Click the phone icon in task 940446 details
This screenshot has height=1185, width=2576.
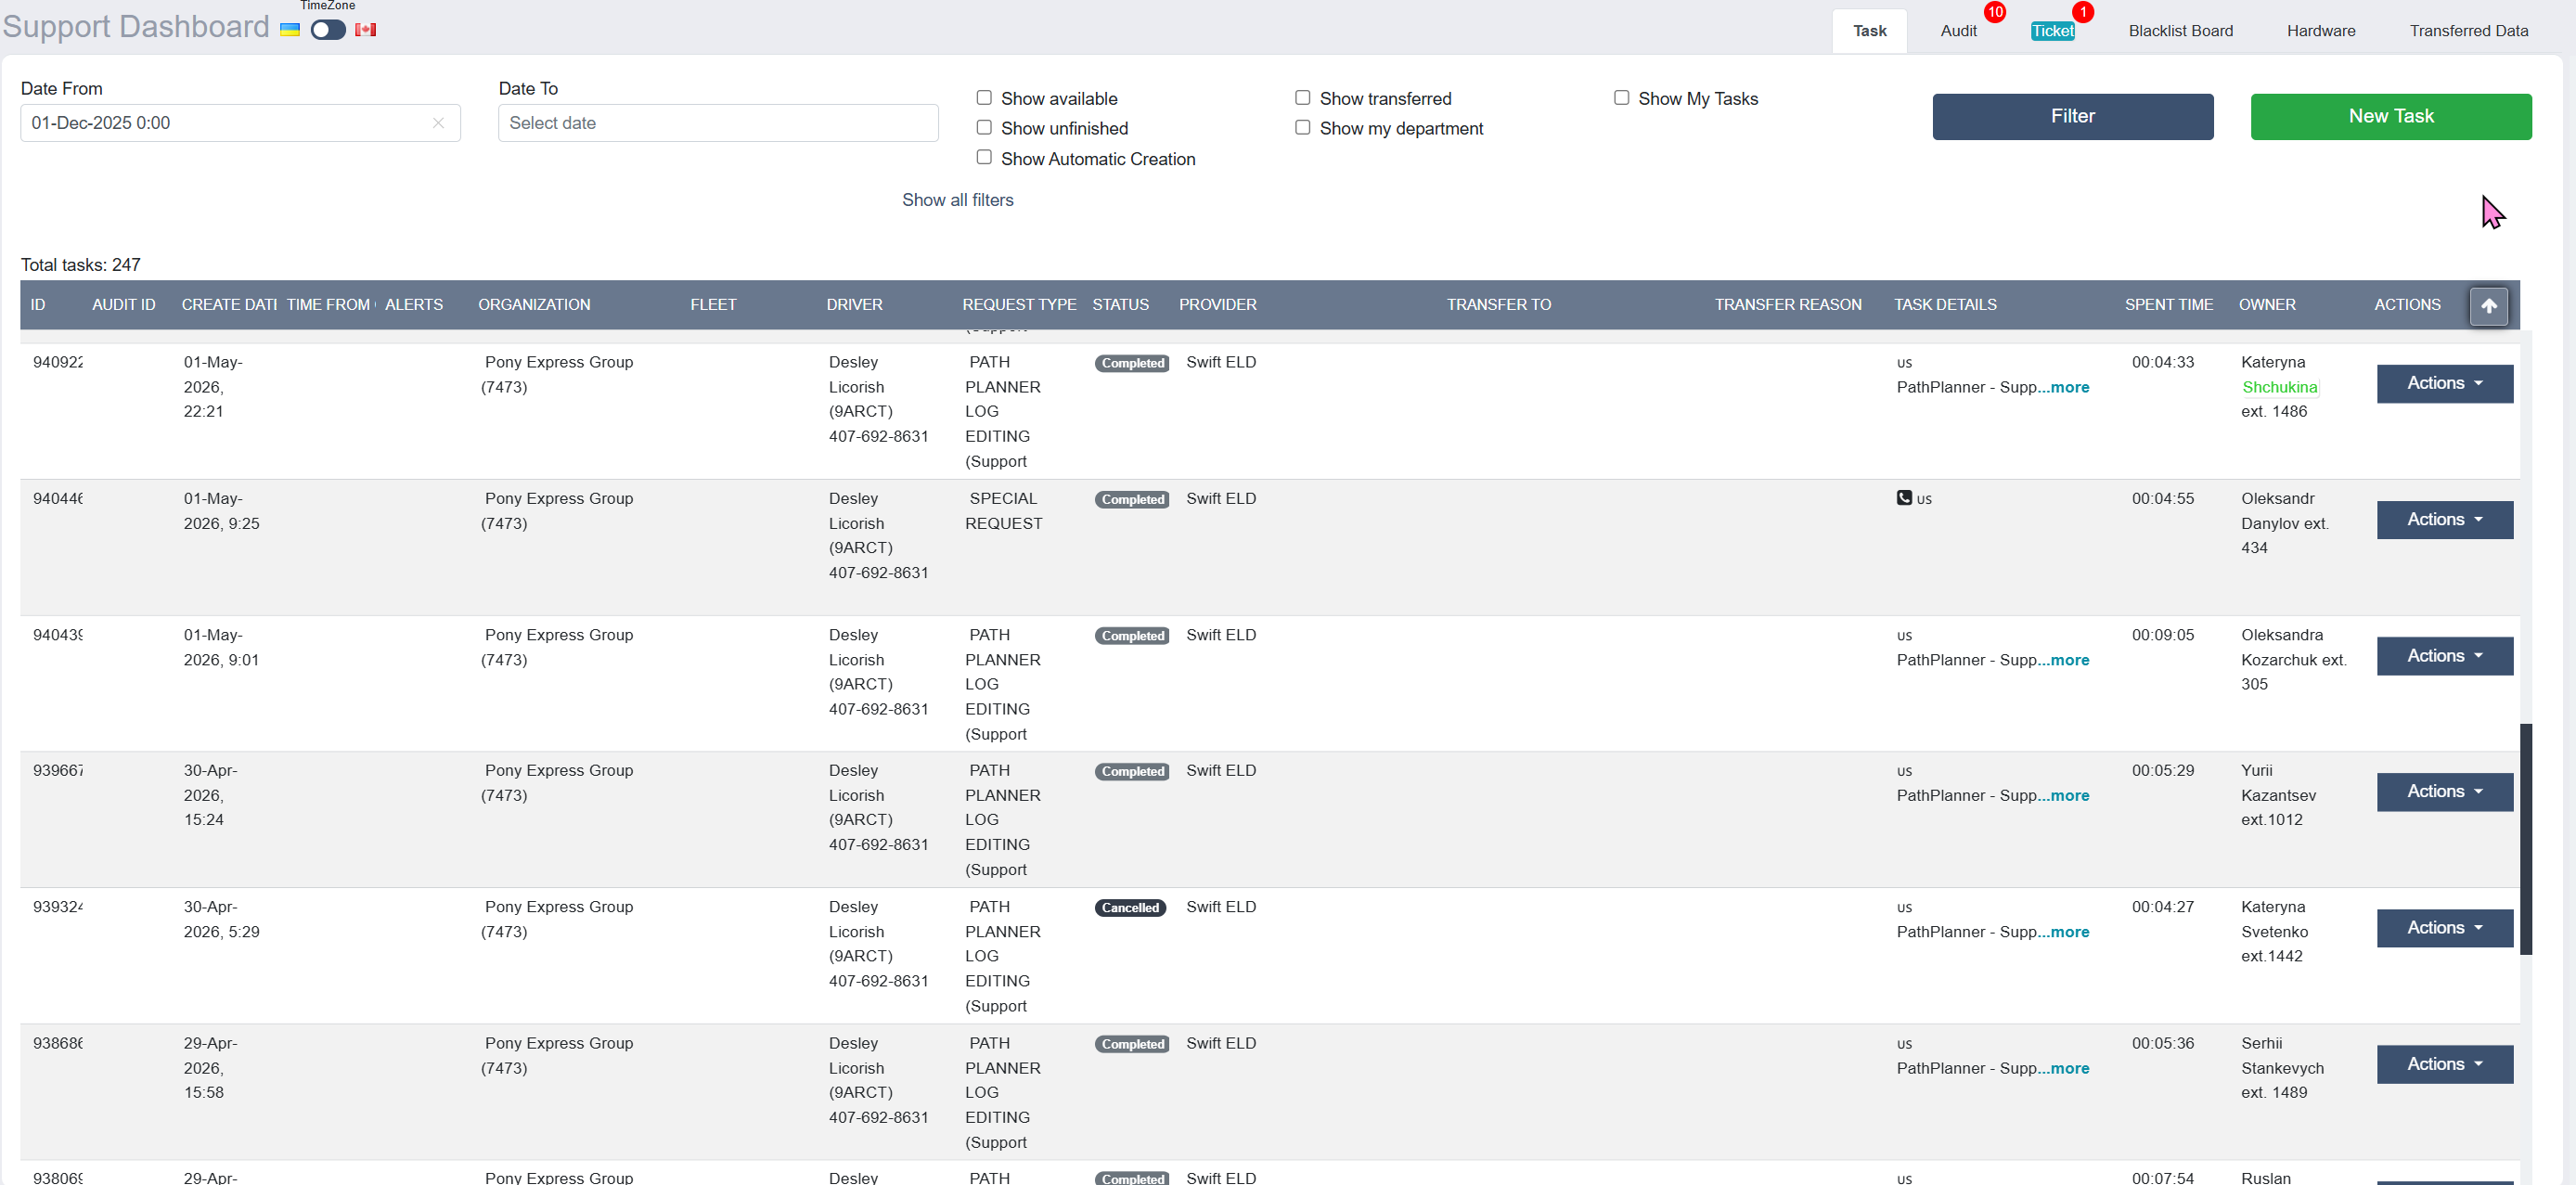coord(1904,498)
